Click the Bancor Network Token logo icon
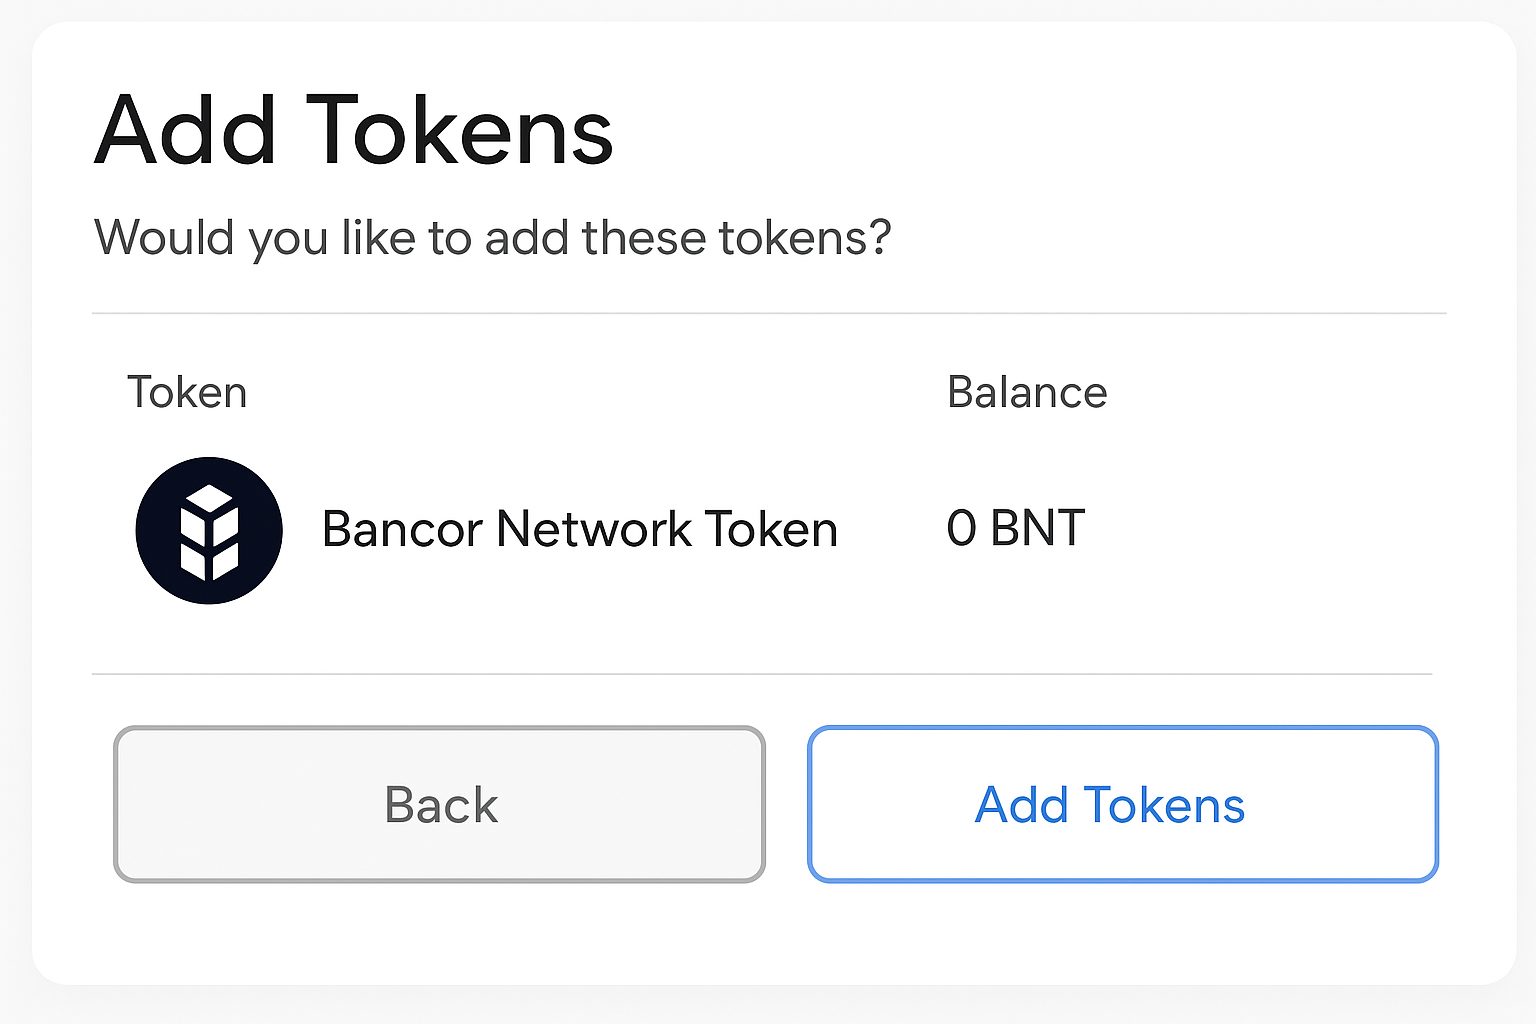The width and height of the screenshot is (1536, 1024). pyautogui.click(x=209, y=530)
